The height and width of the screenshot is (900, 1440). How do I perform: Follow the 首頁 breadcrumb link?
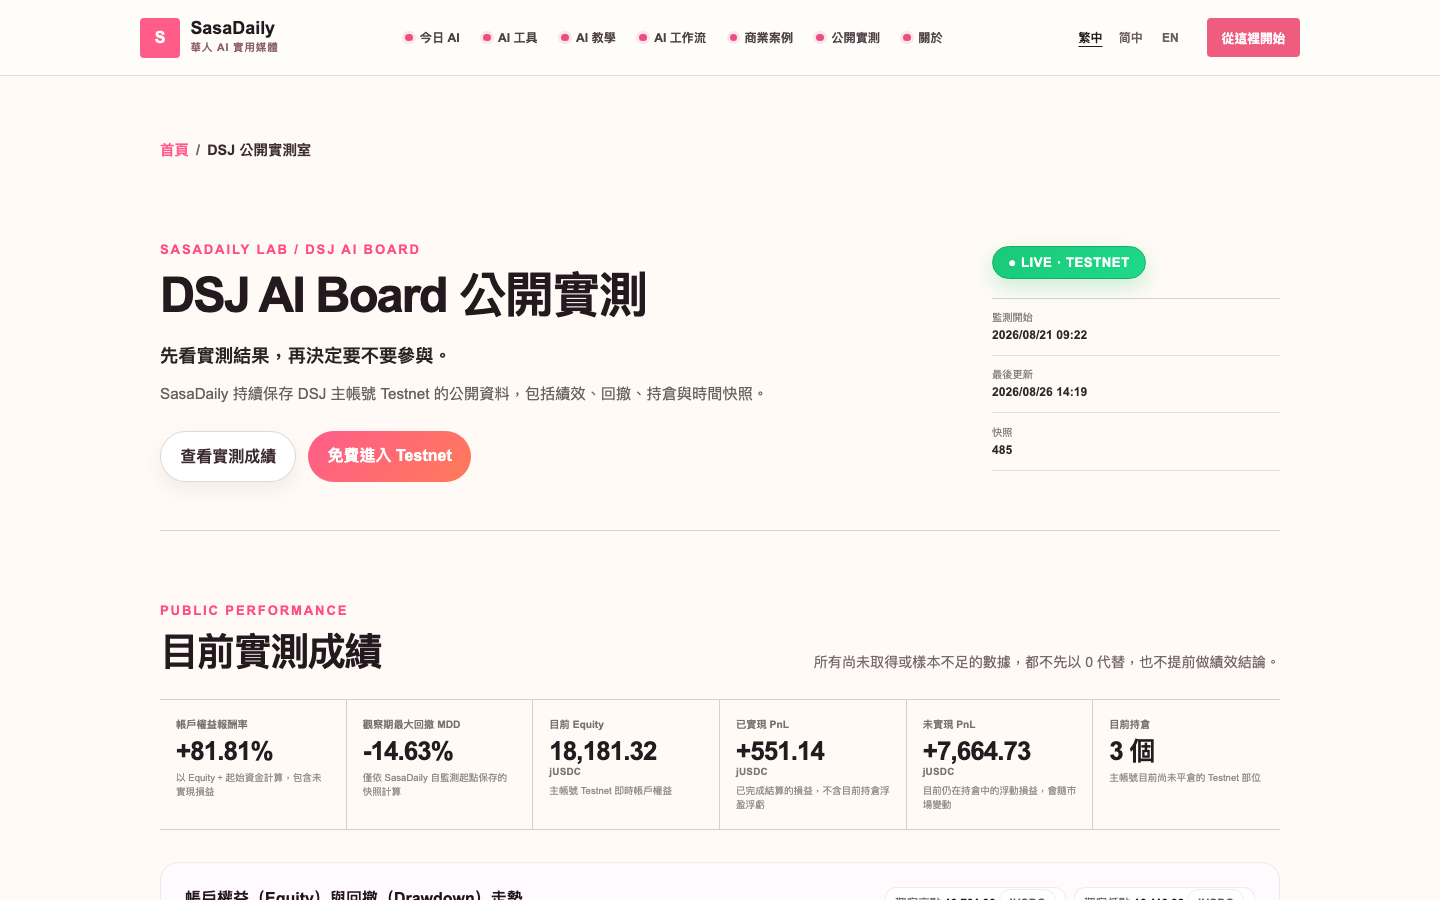174,150
